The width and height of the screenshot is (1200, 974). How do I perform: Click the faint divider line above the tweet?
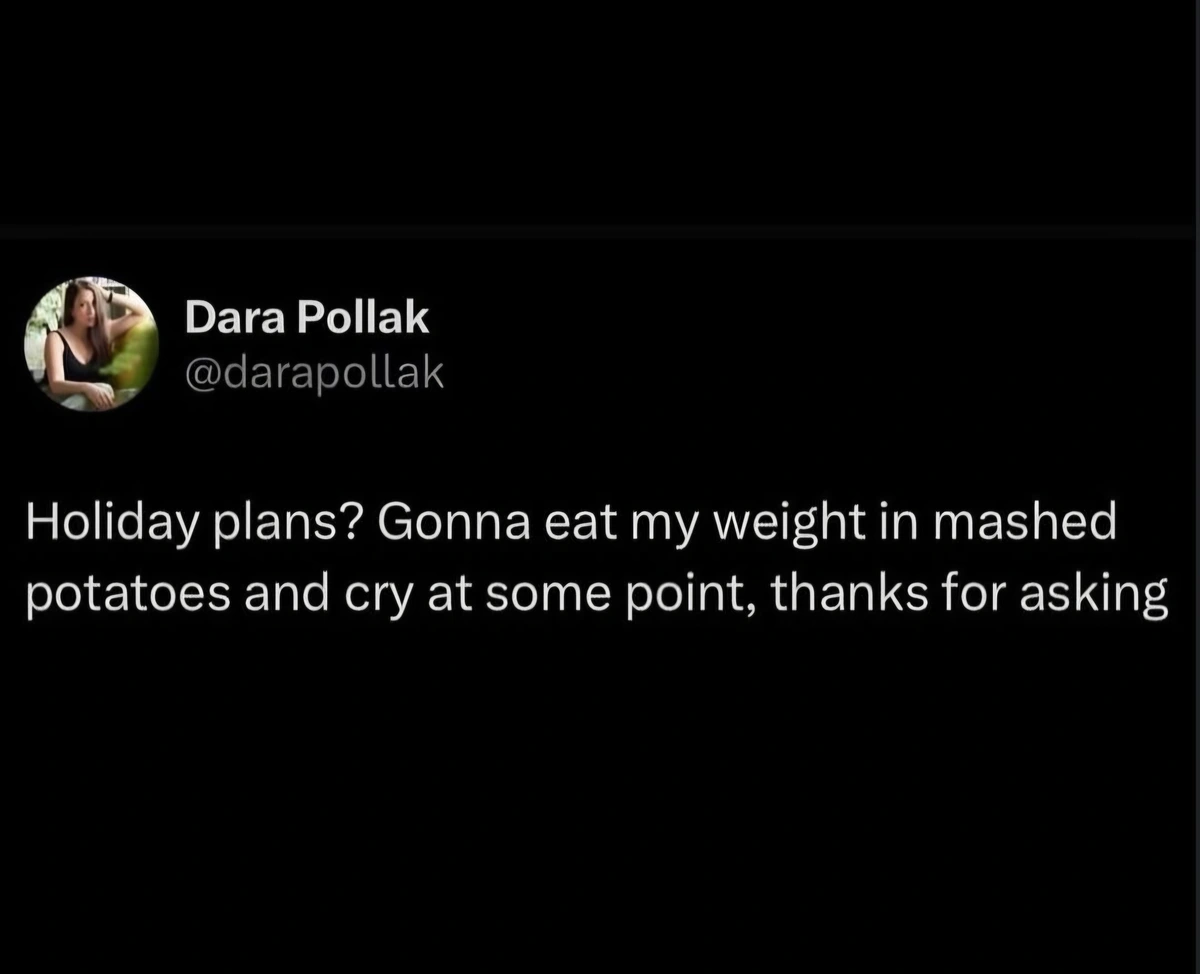click(600, 232)
